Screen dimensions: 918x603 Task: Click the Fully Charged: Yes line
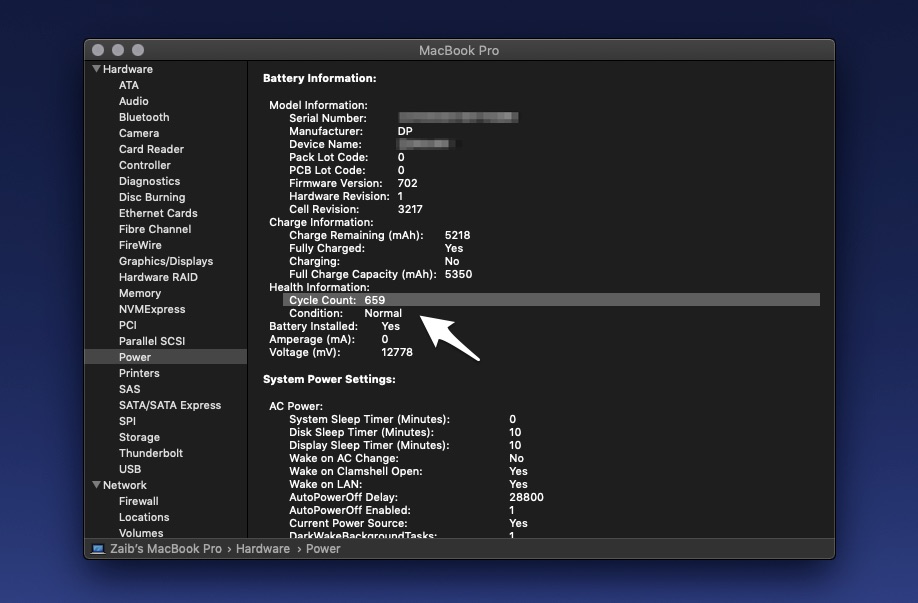pos(376,248)
